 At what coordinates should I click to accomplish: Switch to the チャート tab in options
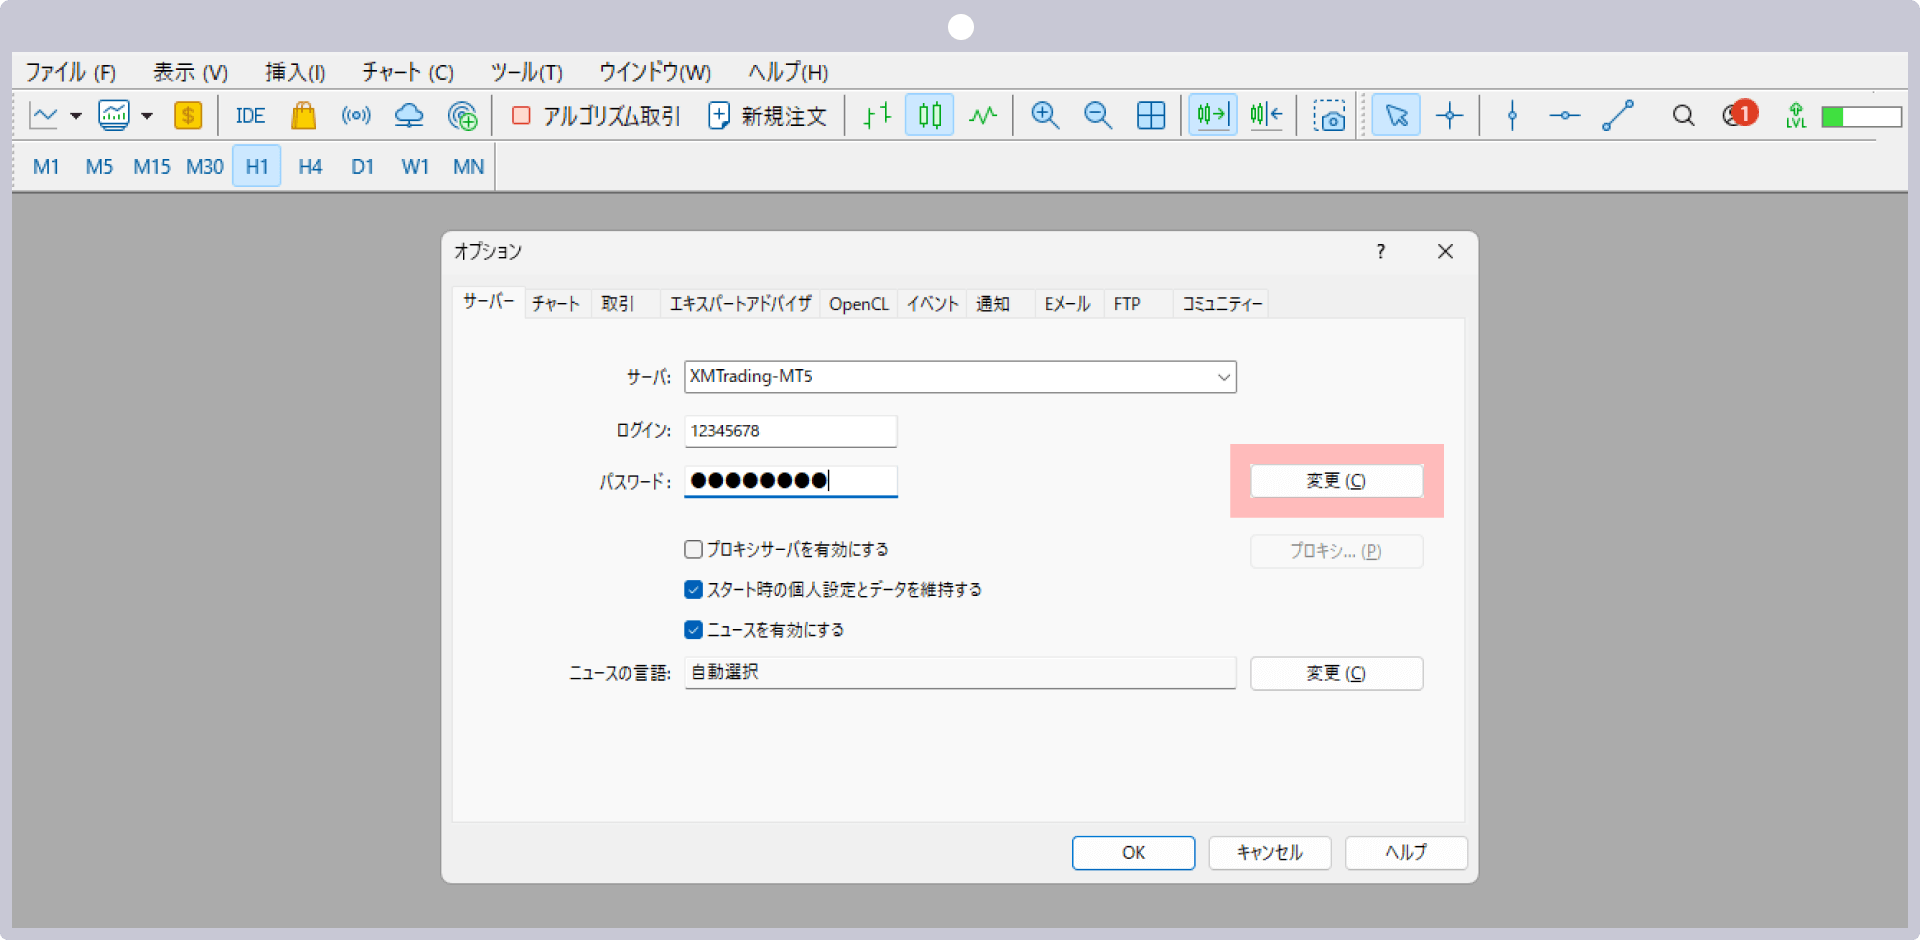coord(556,304)
